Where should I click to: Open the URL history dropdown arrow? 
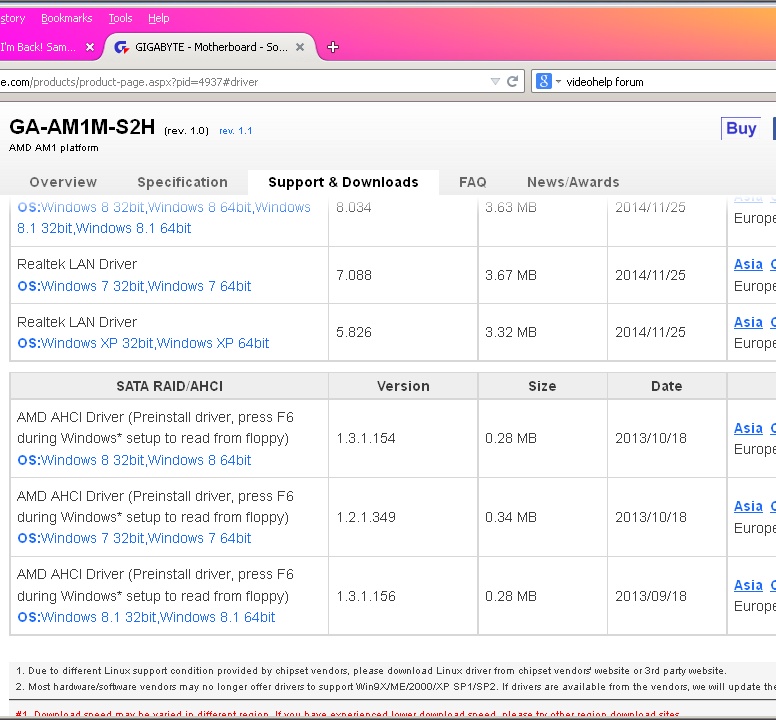coord(495,82)
